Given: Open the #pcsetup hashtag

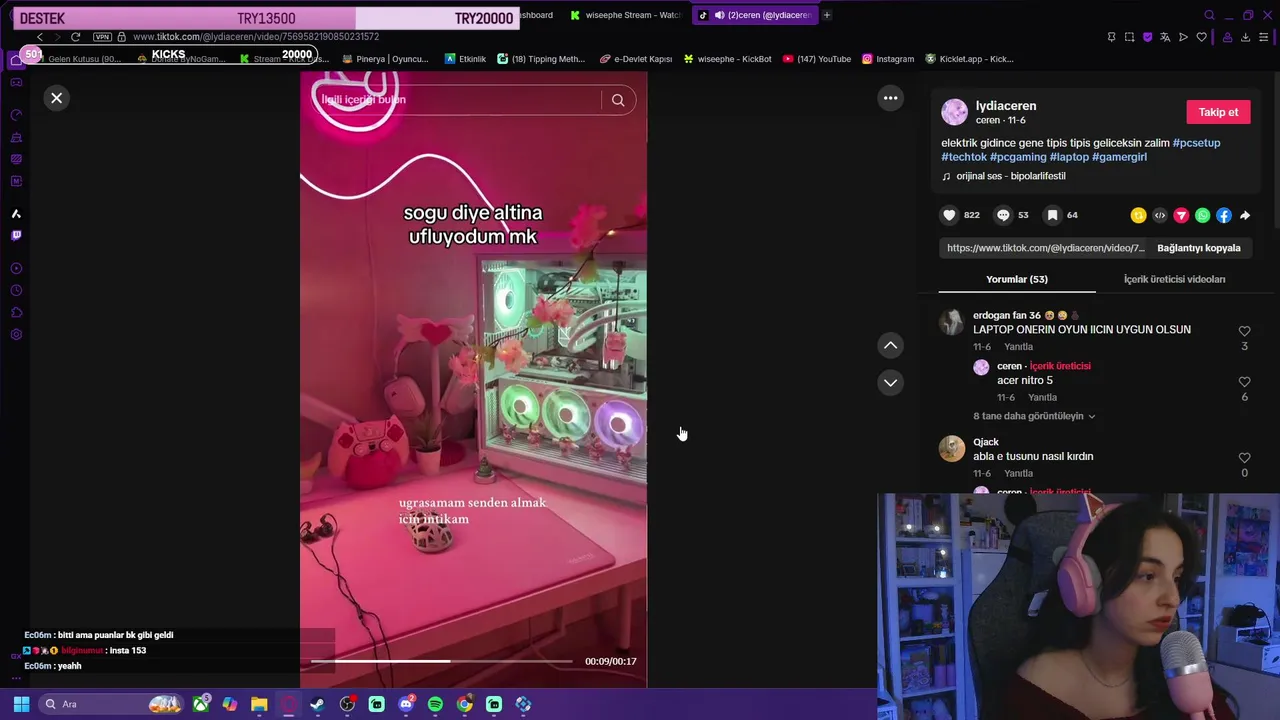Looking at the screenshot, I should 1196,143.
